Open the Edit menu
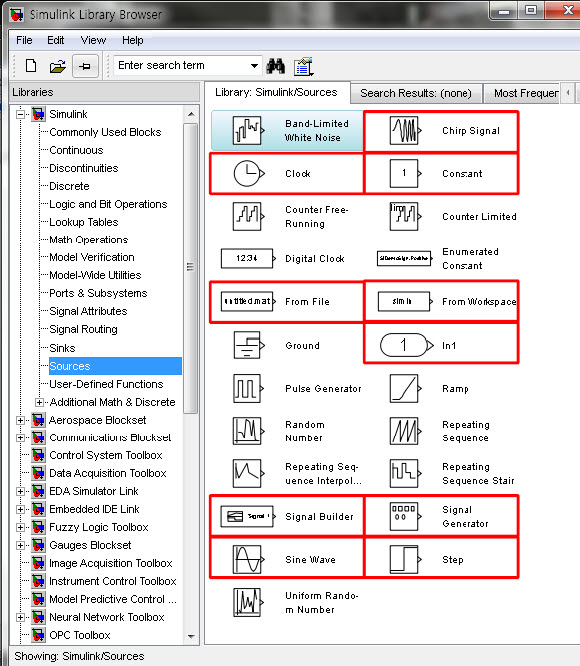This screenshot has width=580, height=666. [56, 40]
